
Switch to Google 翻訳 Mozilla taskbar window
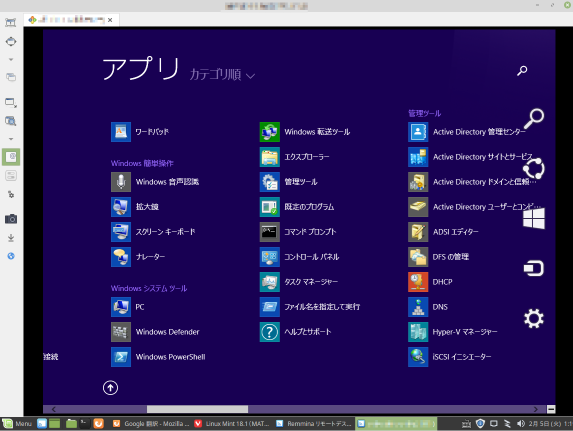coord(152,424)
